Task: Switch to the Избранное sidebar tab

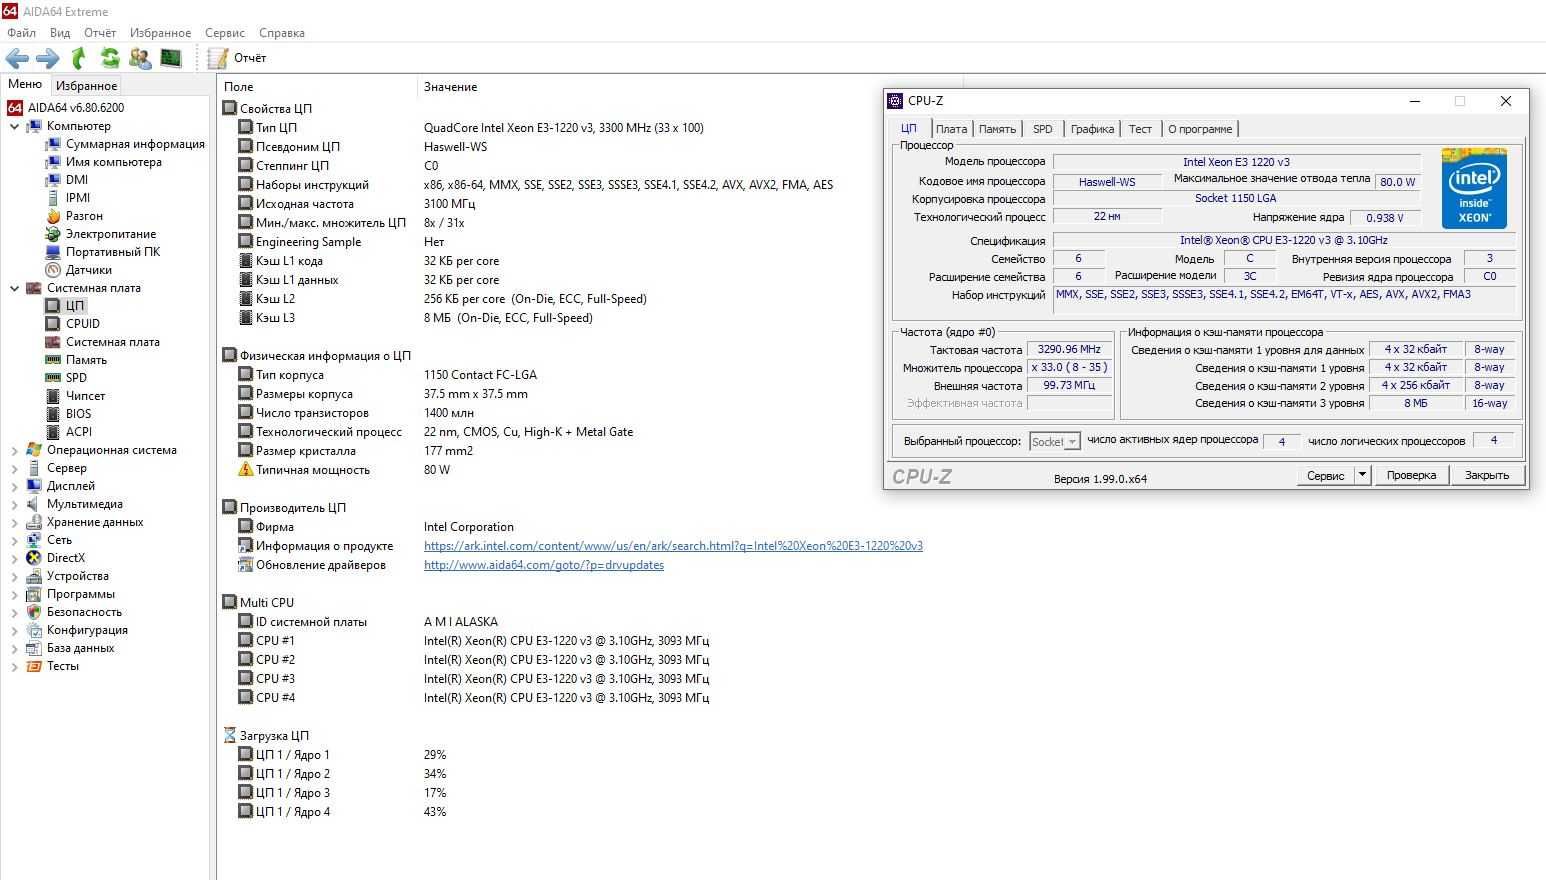Action: pos(86,85)
